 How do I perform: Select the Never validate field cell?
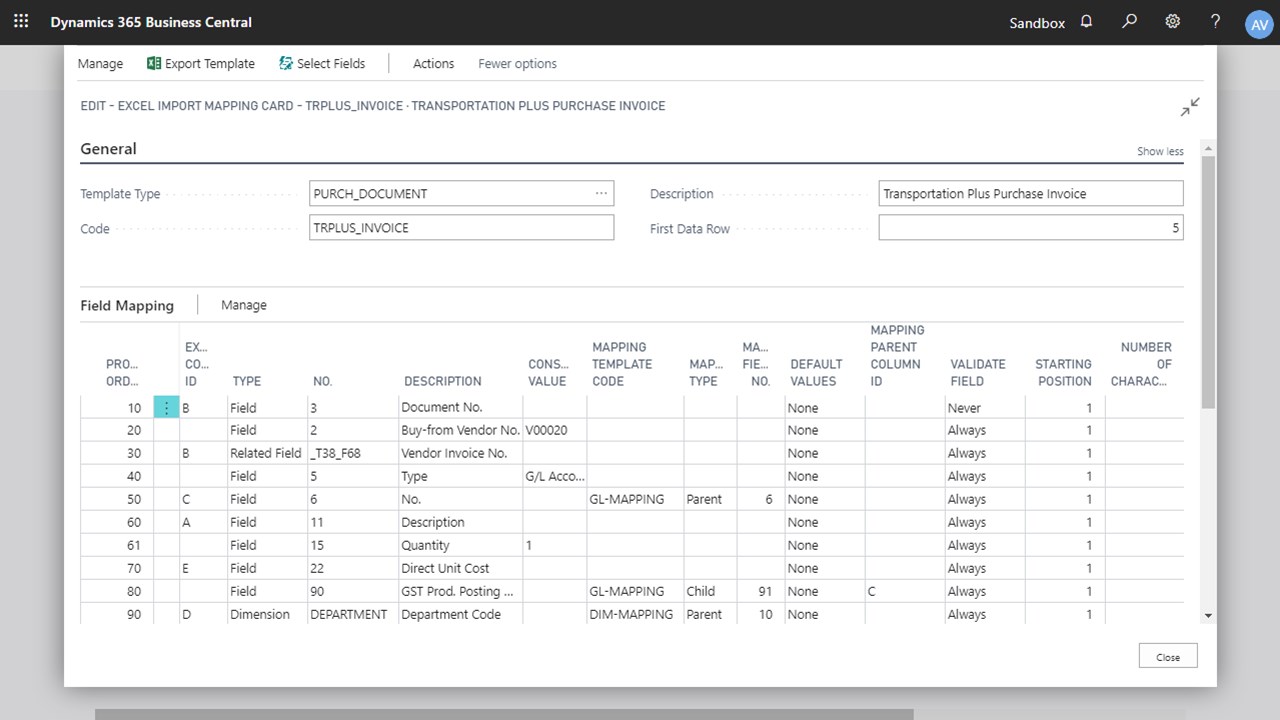[x=985, y=407]
